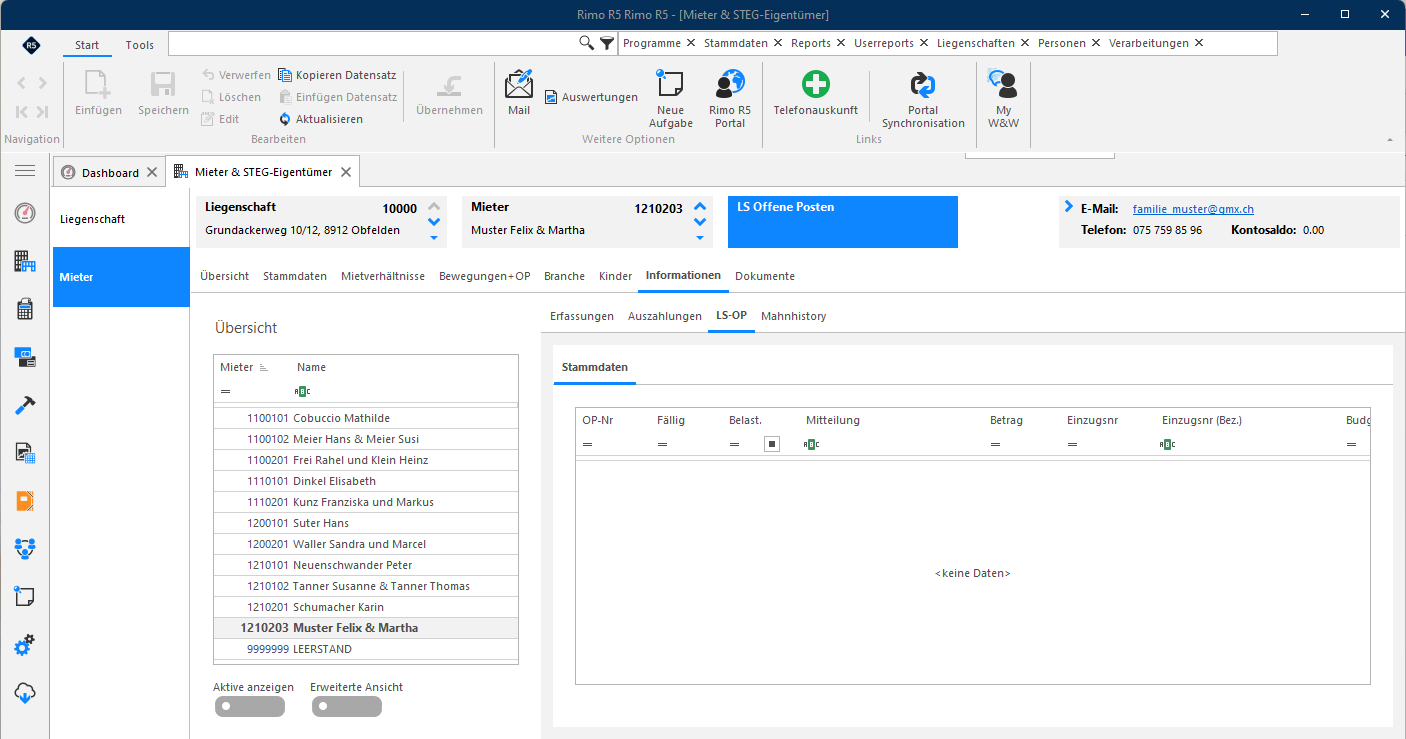This screenshot has width=1406, height=739.
Task: Open Liegenschaft dropdown arrow
Action: coord(434,238)
